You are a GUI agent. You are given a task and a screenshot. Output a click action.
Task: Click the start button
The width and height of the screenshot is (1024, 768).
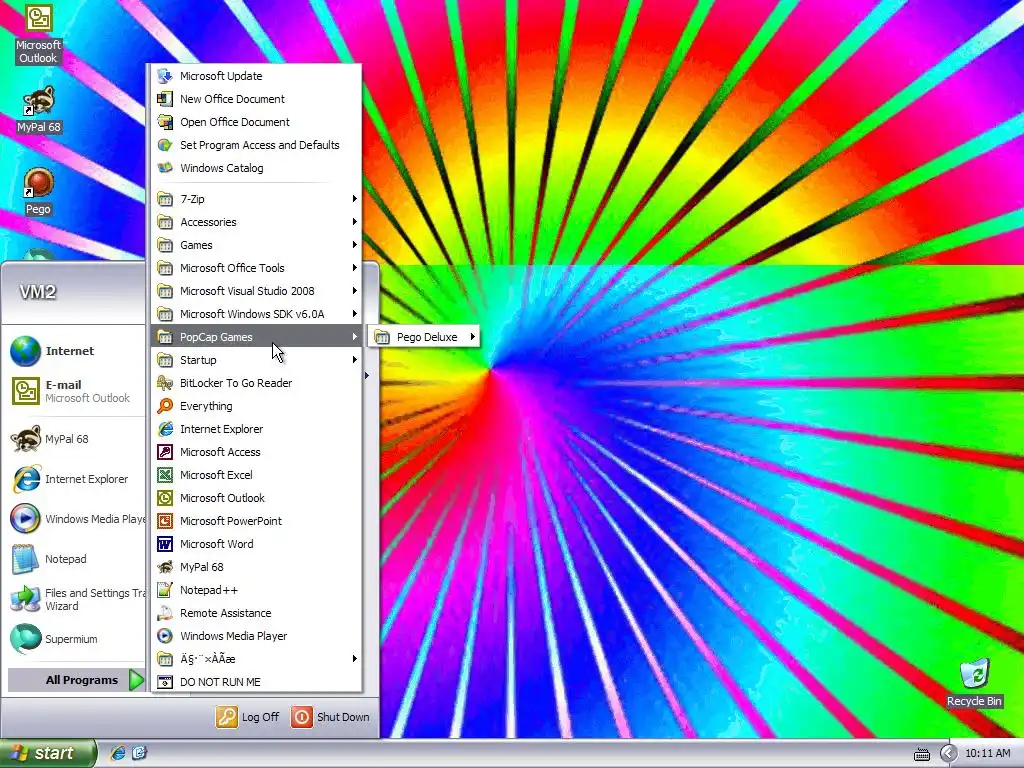coord(48,753)
